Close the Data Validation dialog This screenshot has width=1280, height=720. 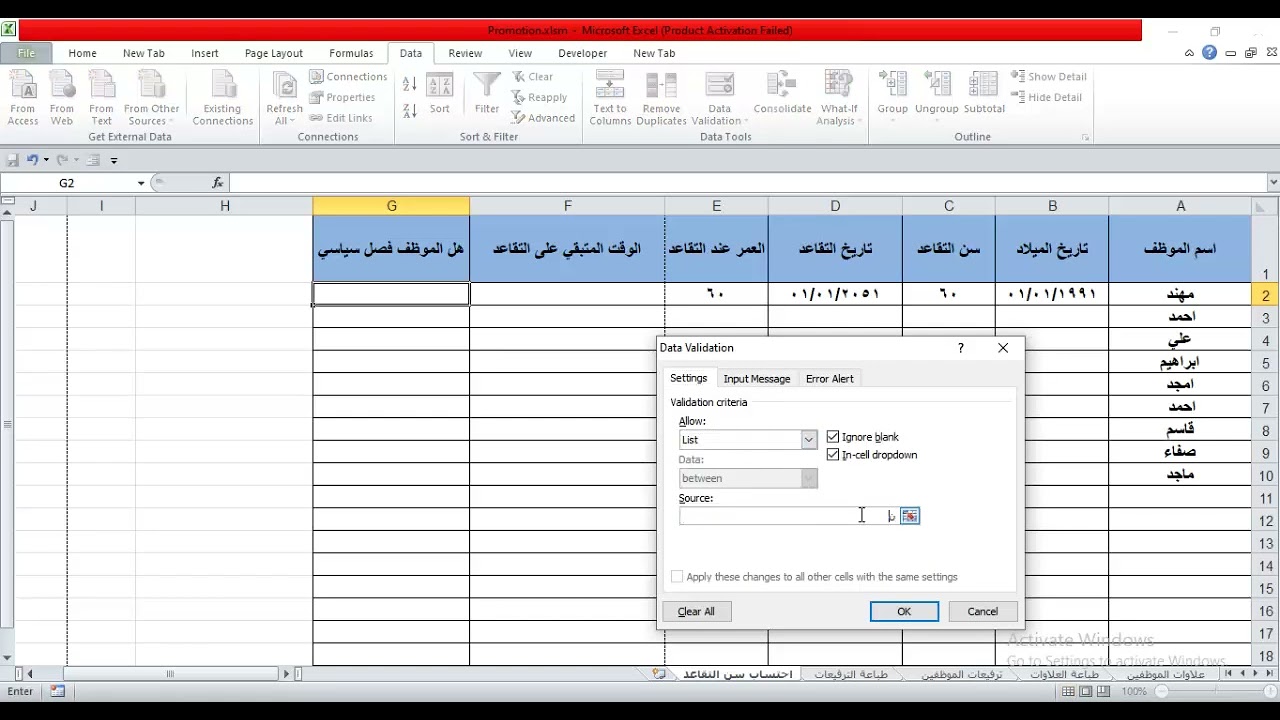1003,348
